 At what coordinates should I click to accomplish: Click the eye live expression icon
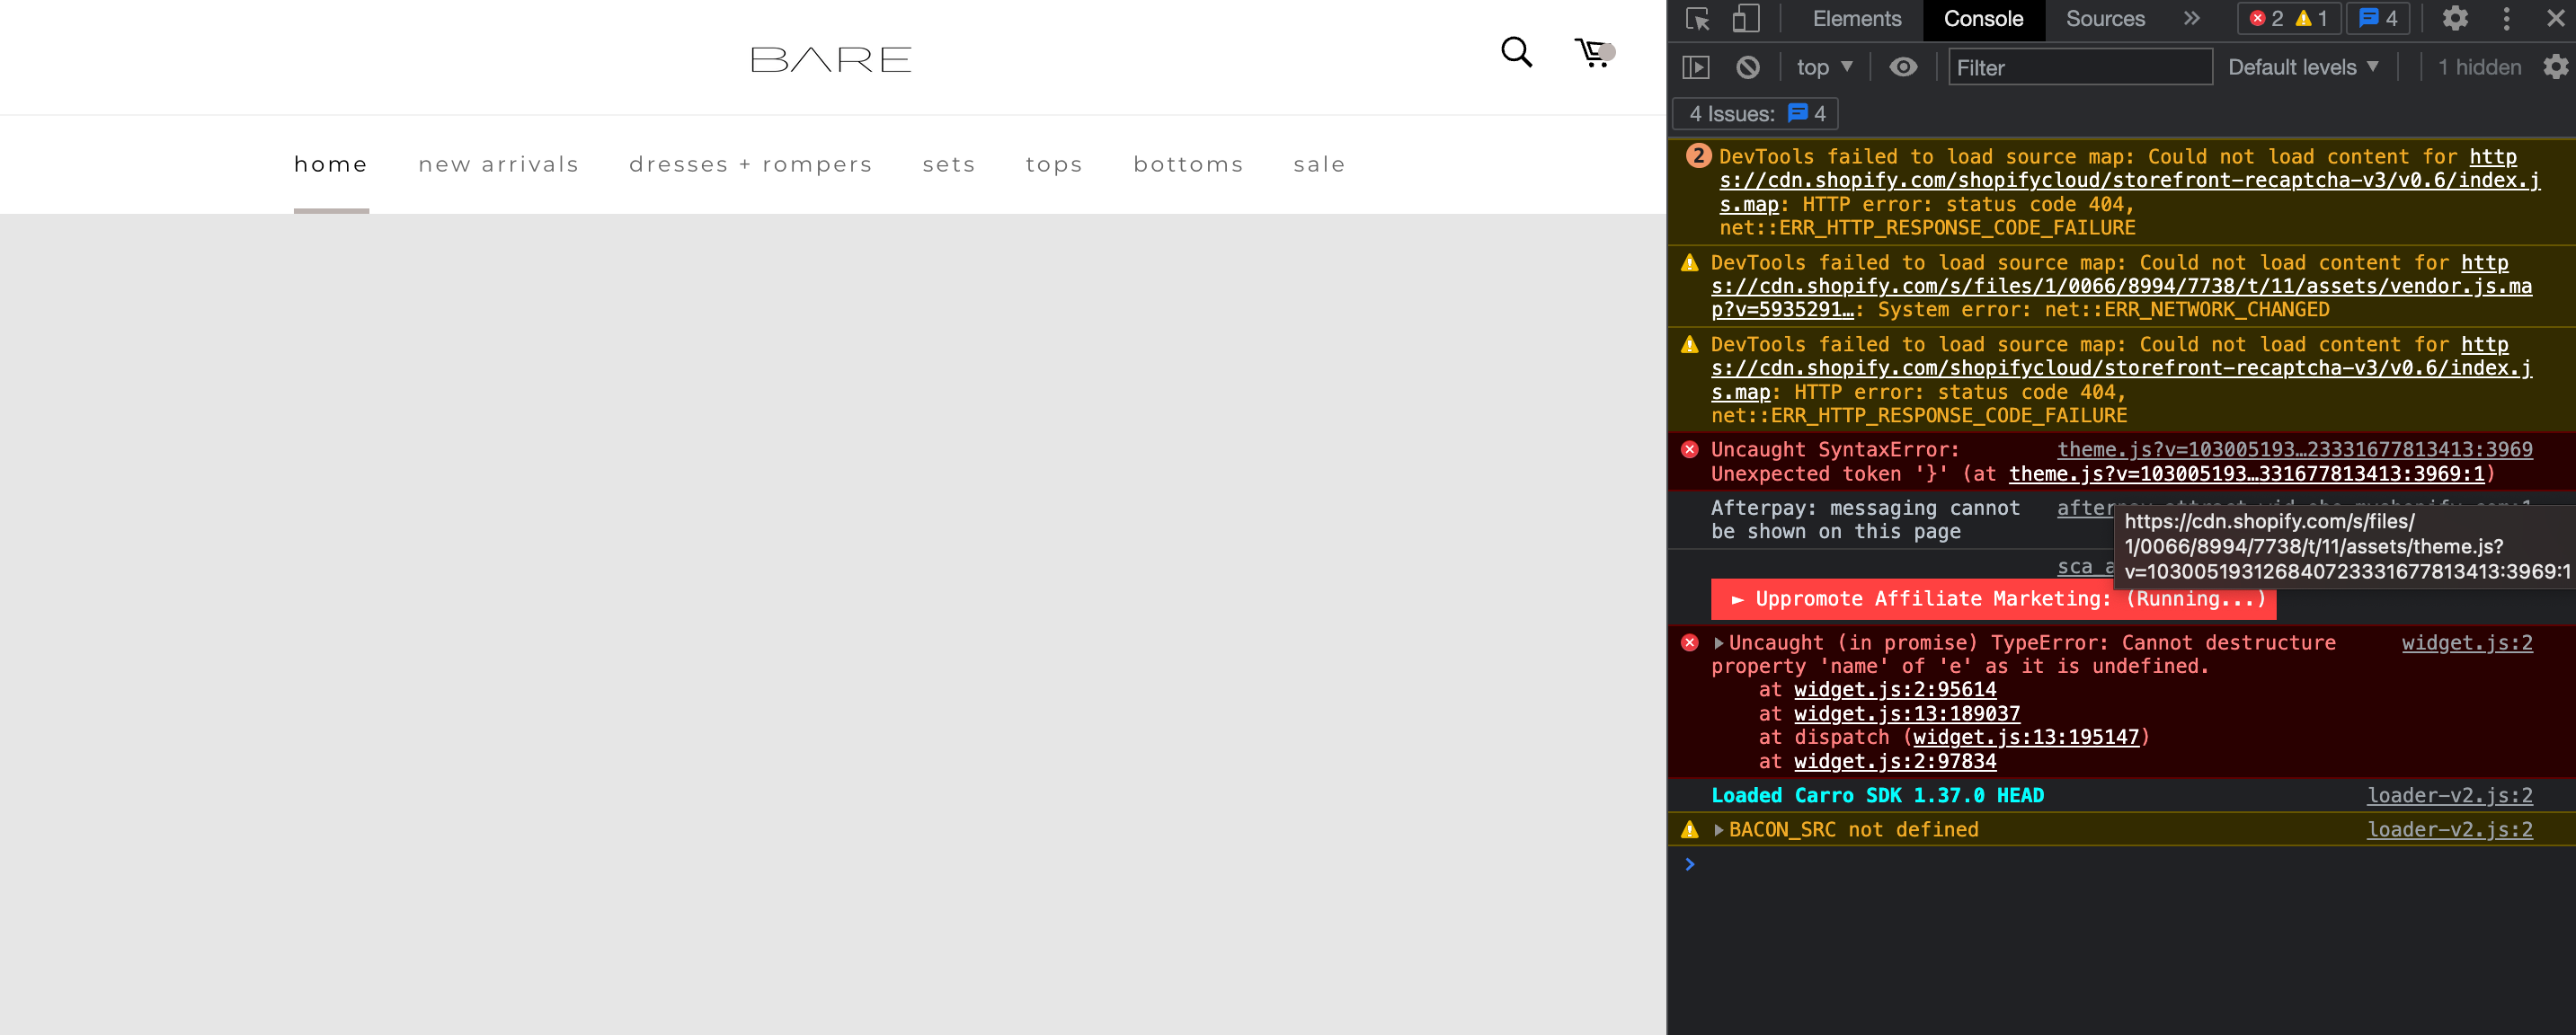click(1903, 67)
